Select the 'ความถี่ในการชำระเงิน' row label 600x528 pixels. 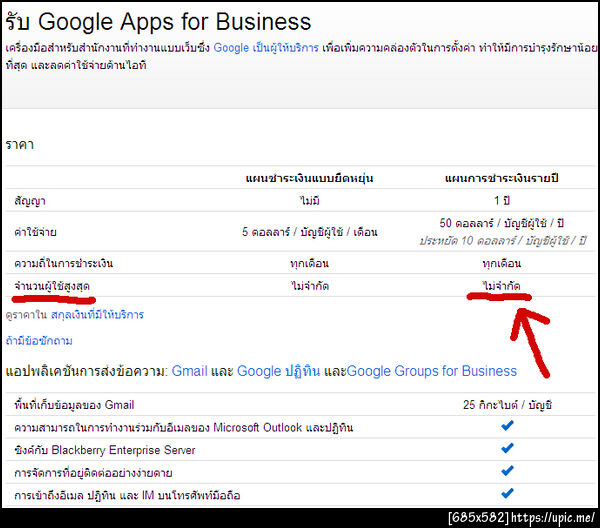pyautogui.click(x=64, y=263)
